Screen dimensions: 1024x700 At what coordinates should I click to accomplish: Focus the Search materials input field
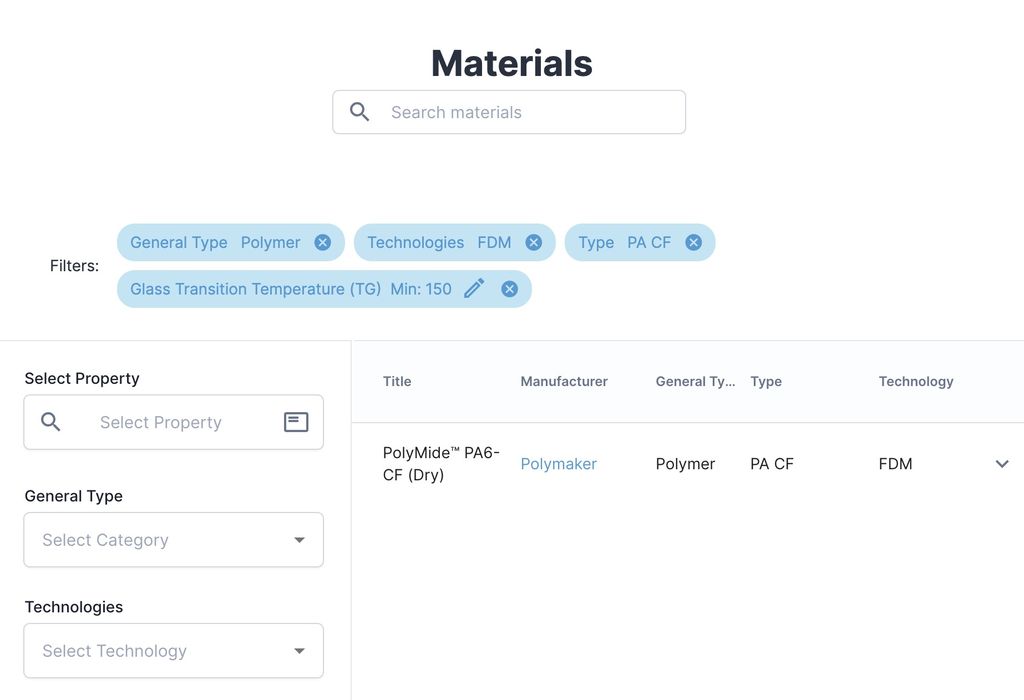point(530,112)
